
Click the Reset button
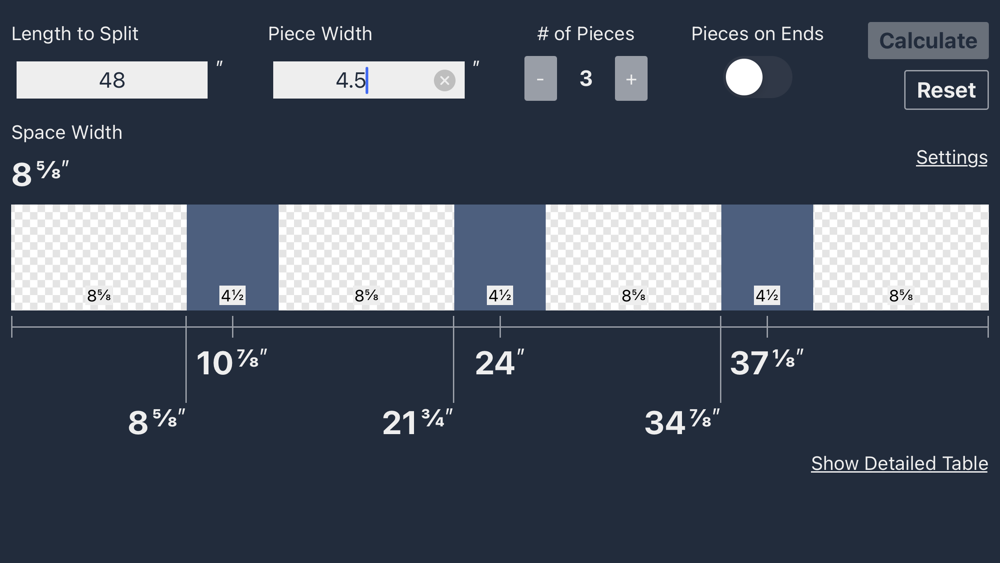pos(945,90)
